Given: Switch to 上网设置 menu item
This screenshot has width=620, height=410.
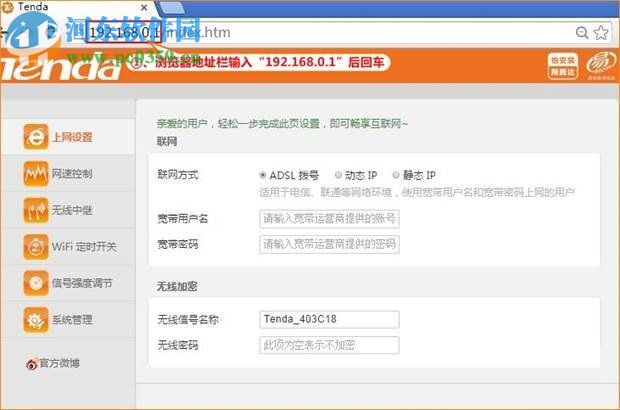Looking at the screenshot, I should click(x=72, y=137).
